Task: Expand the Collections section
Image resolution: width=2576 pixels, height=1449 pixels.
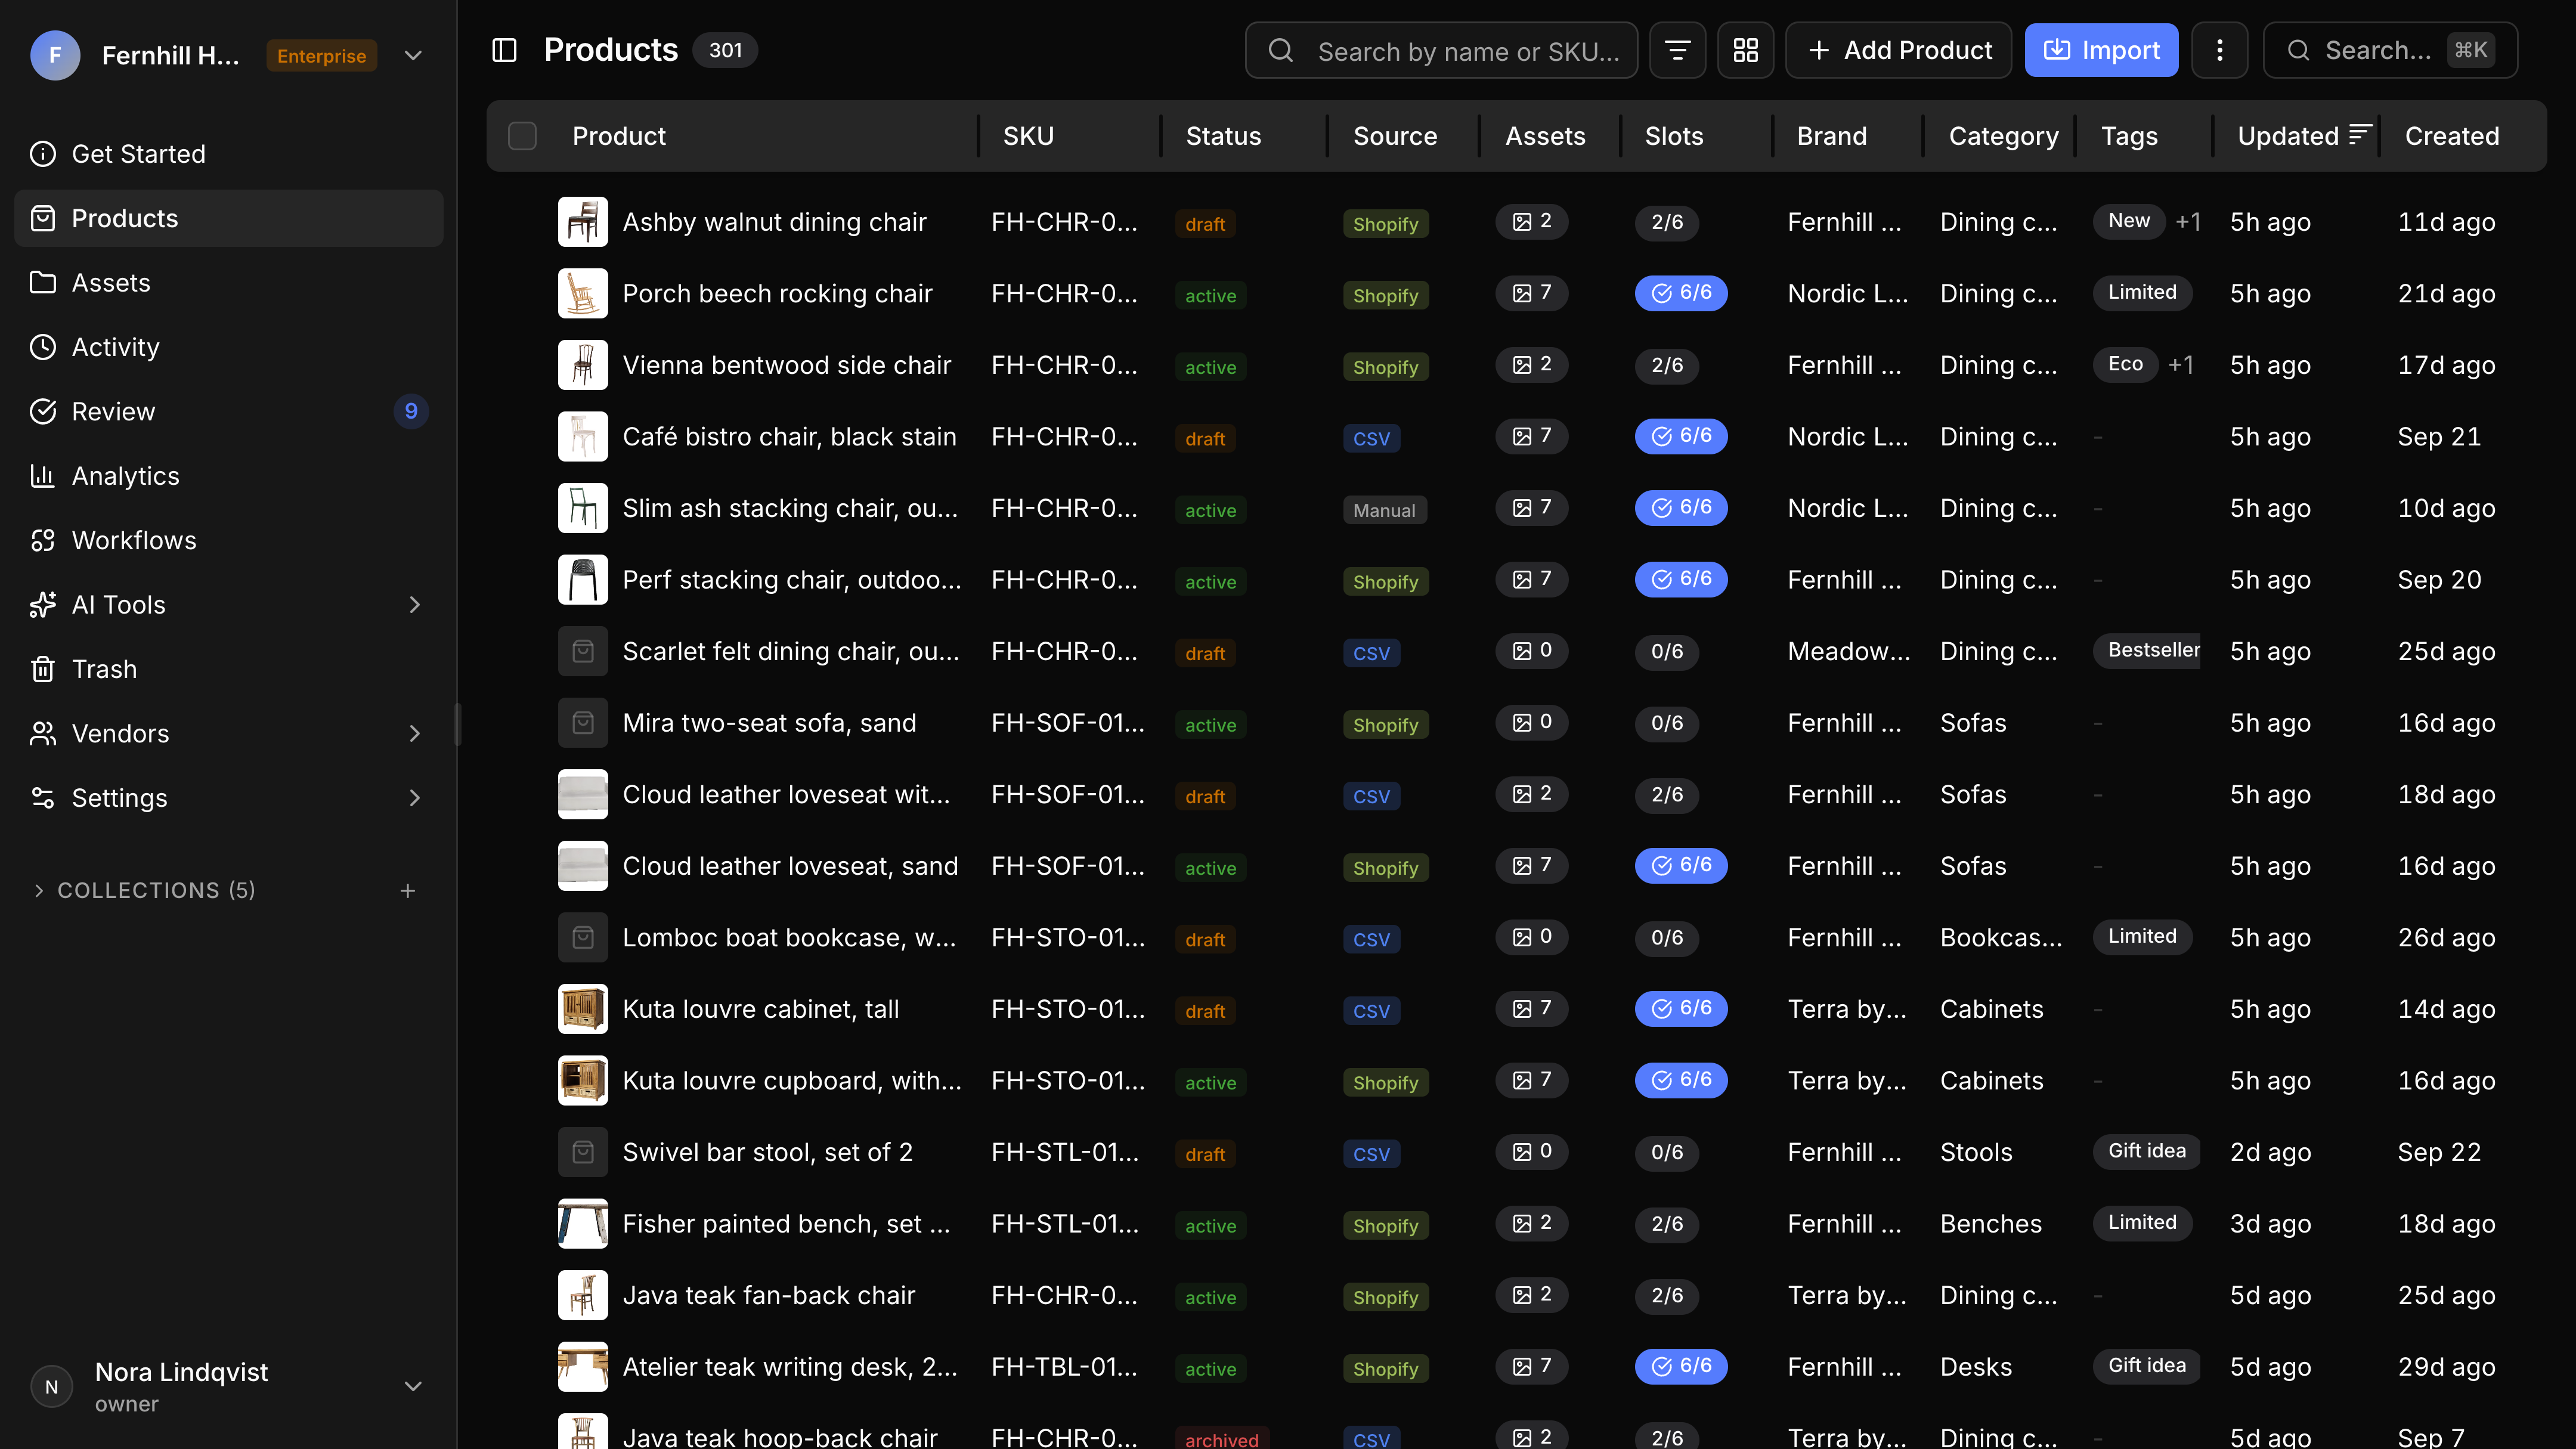Action: (x=38, y=891)
